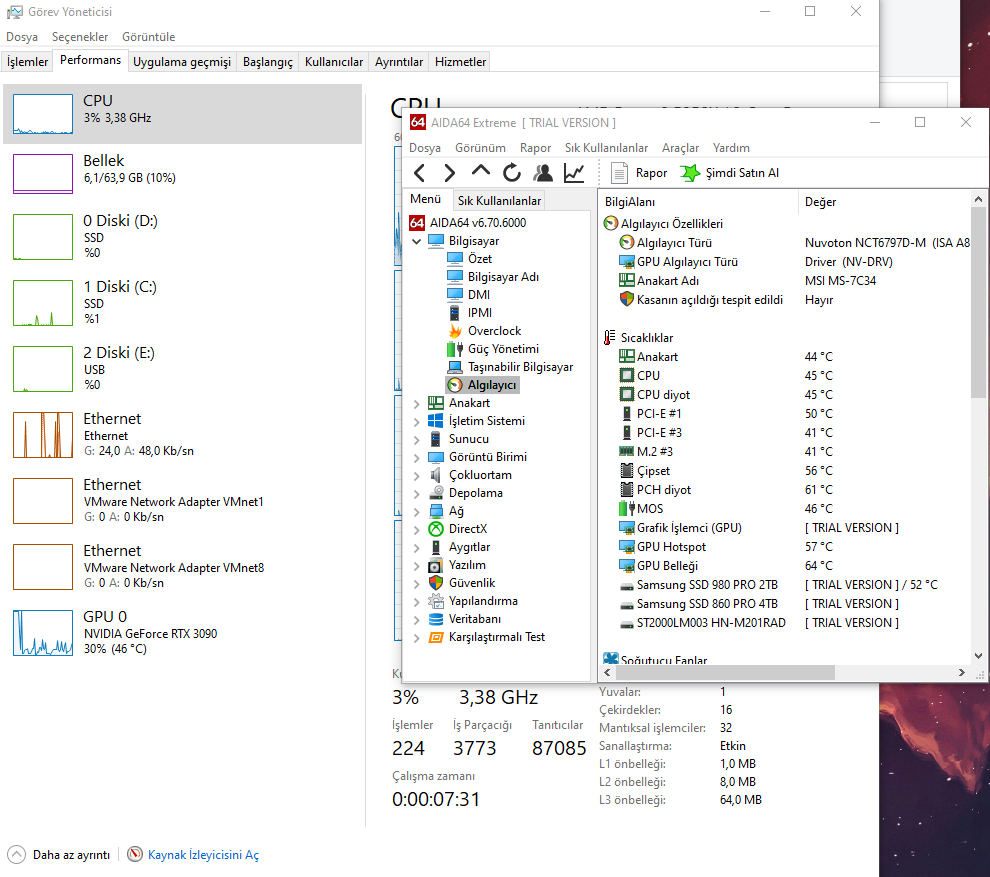Viewport: 990px width, 877px height.
Task: Open AIDA64 Yardım menu
Action: tap(731, 148)
